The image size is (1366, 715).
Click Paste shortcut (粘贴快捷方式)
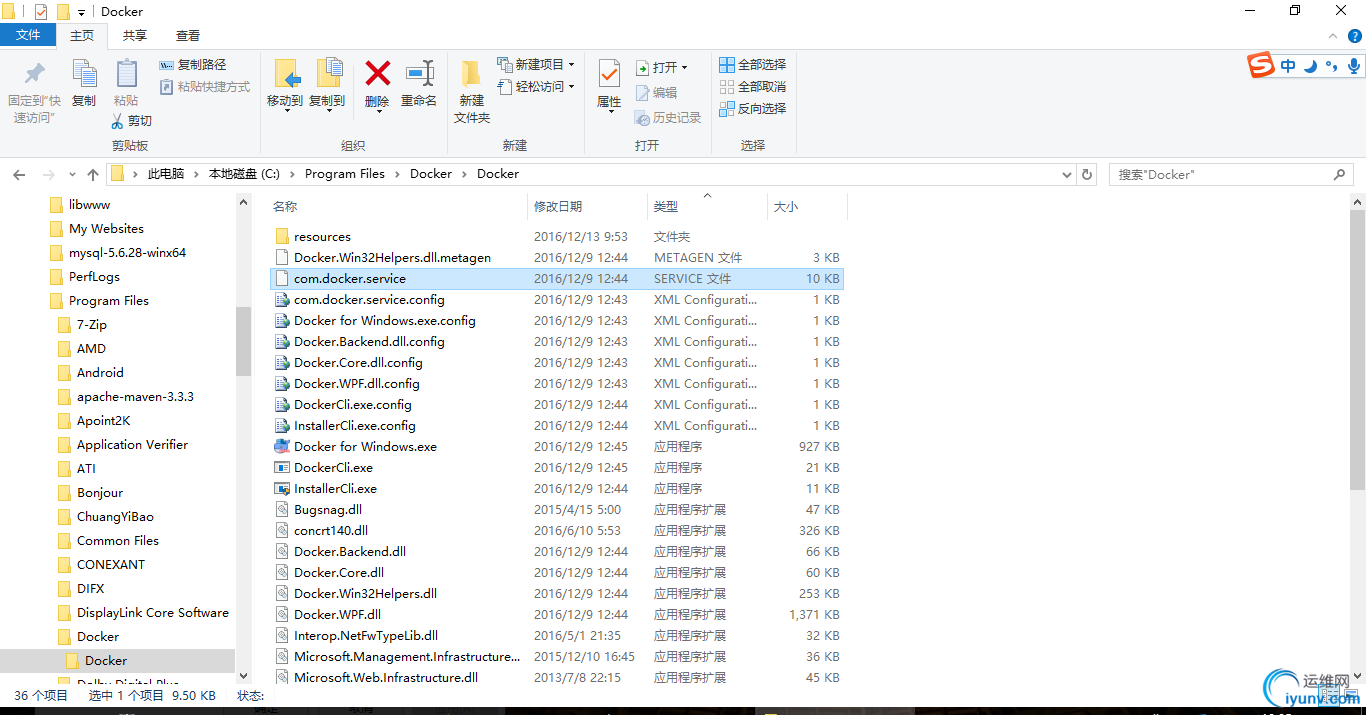(205, 87)
